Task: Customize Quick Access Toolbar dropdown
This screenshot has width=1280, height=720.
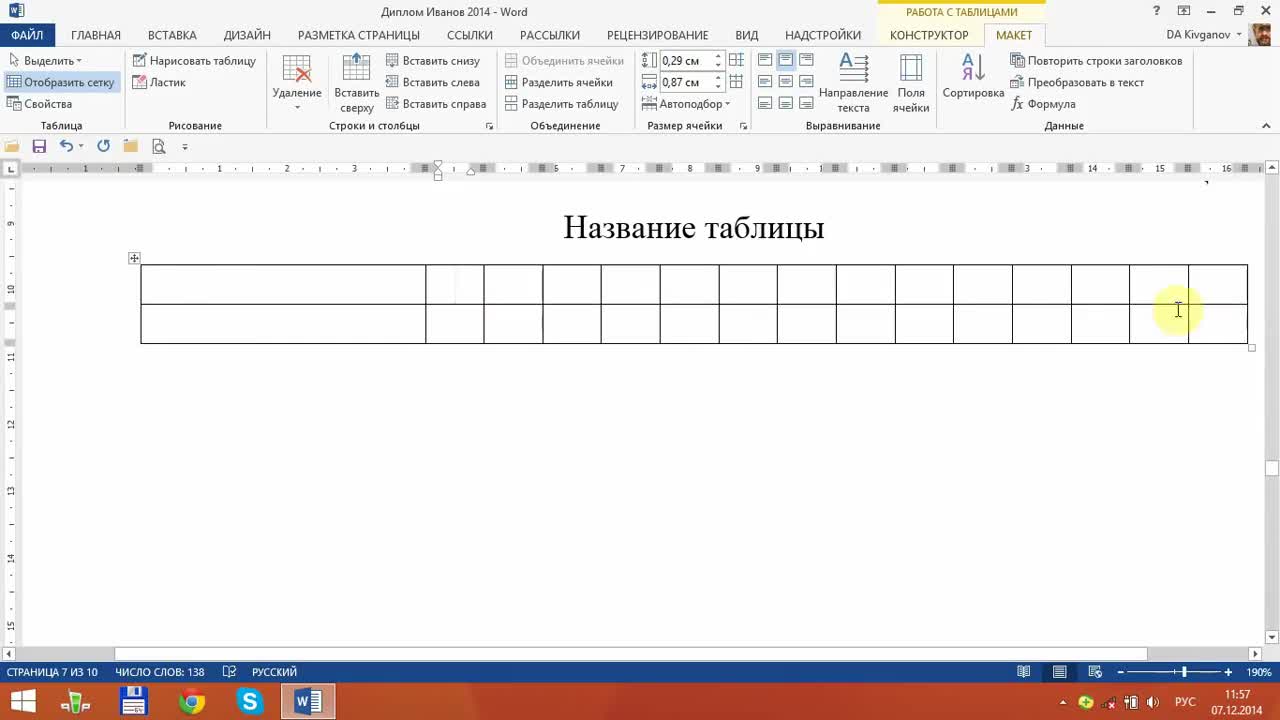Action: click(x=185, y=146)
